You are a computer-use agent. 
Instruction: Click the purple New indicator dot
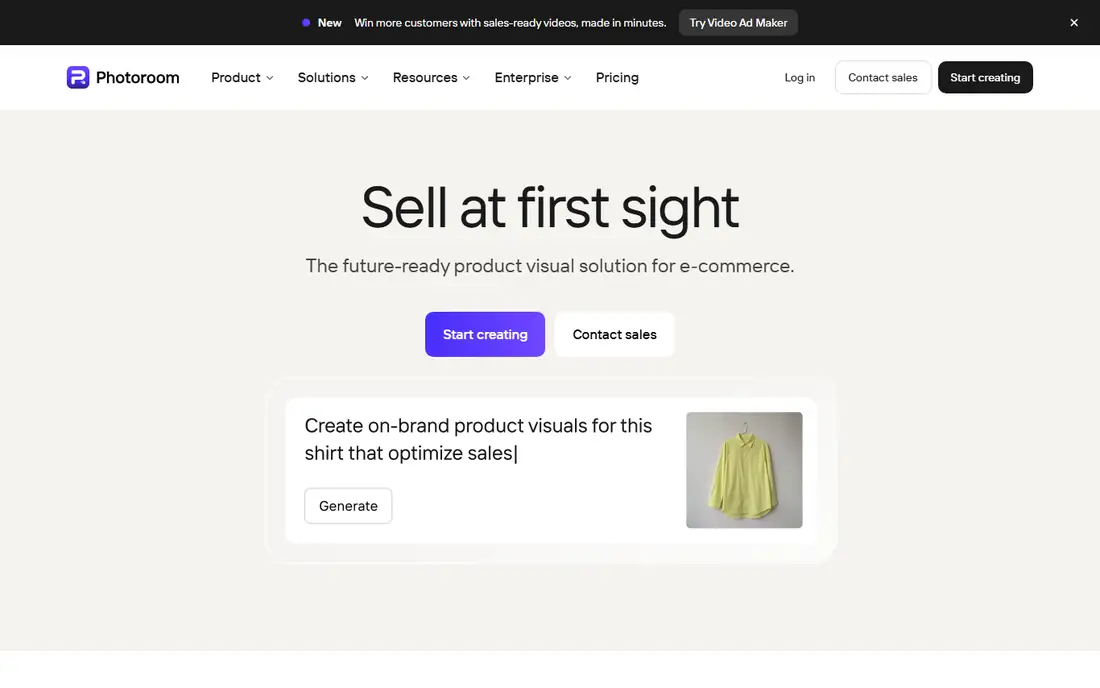click(306, 22)
